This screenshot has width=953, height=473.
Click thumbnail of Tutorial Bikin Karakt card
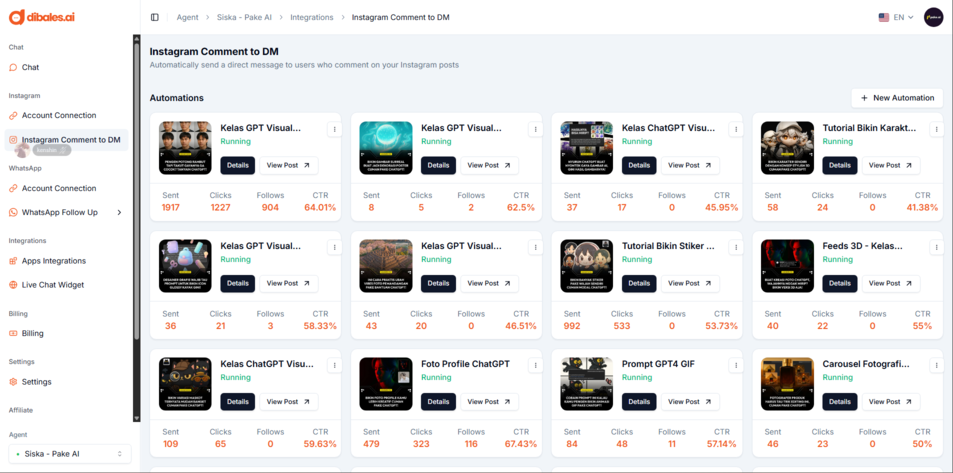tap(787, 148)
